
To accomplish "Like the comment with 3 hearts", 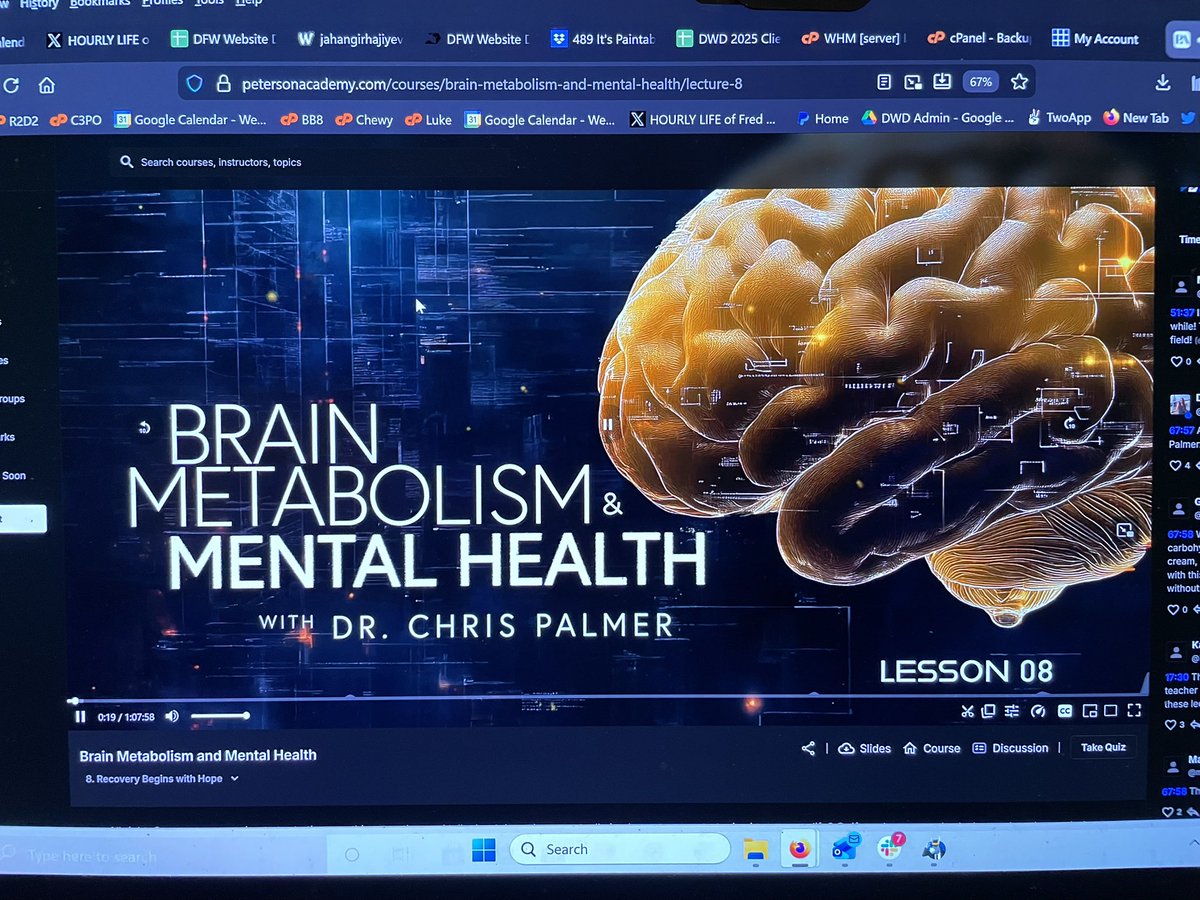I will click(x=1172, y=725).
